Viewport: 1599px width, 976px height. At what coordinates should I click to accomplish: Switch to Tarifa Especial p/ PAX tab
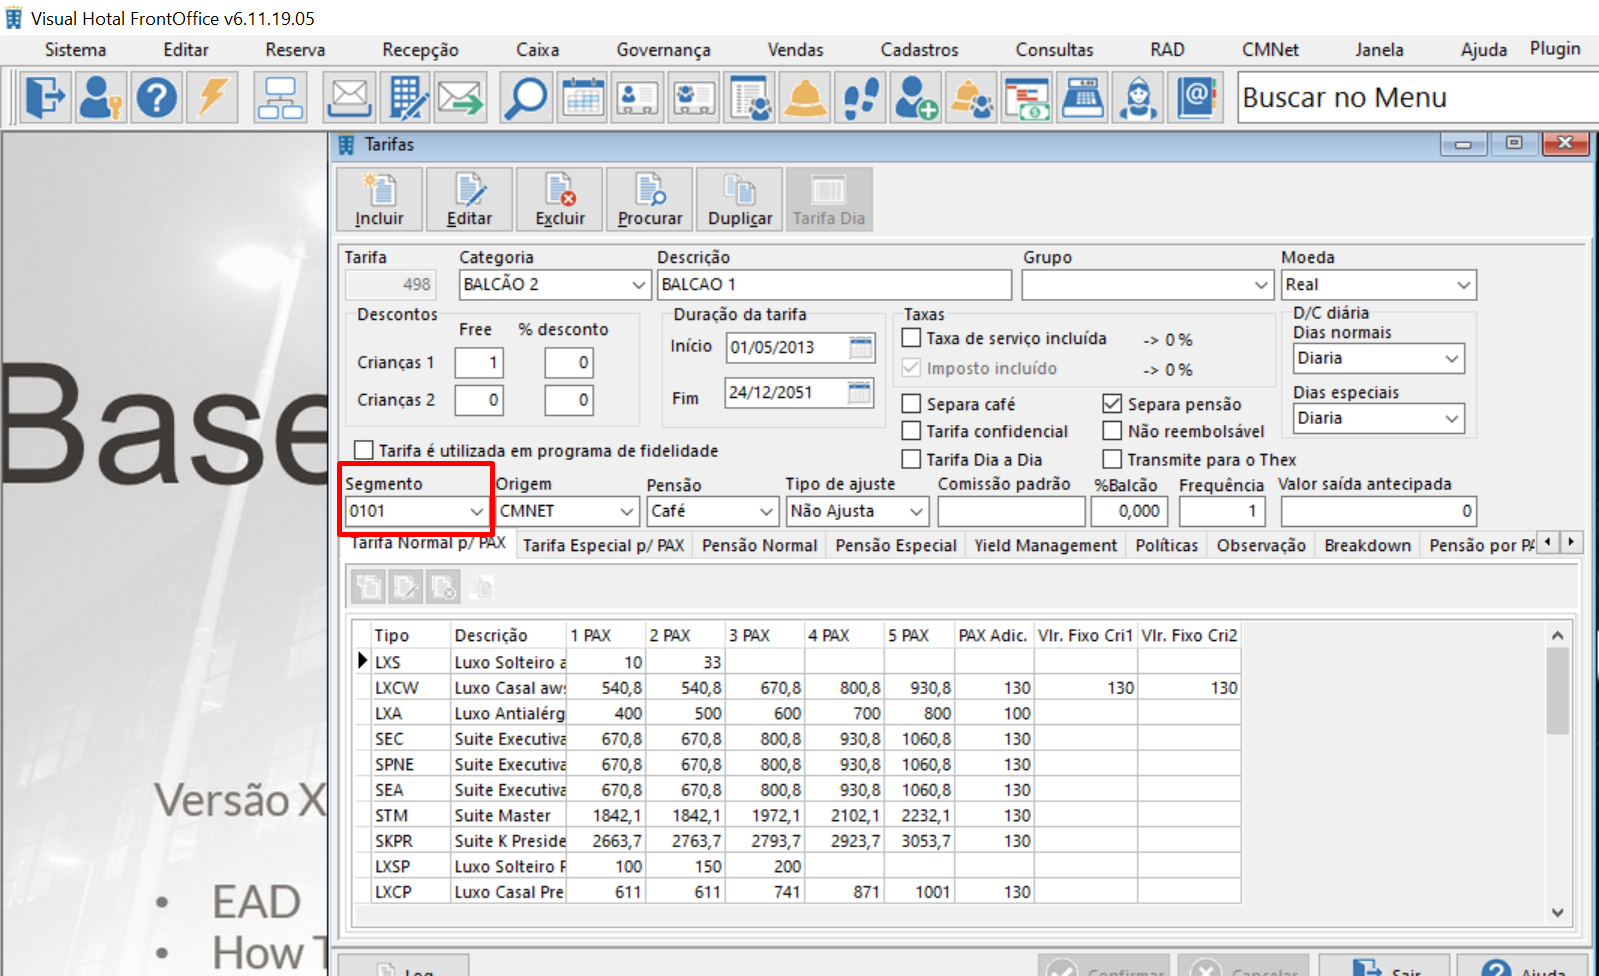pos(603,546)
